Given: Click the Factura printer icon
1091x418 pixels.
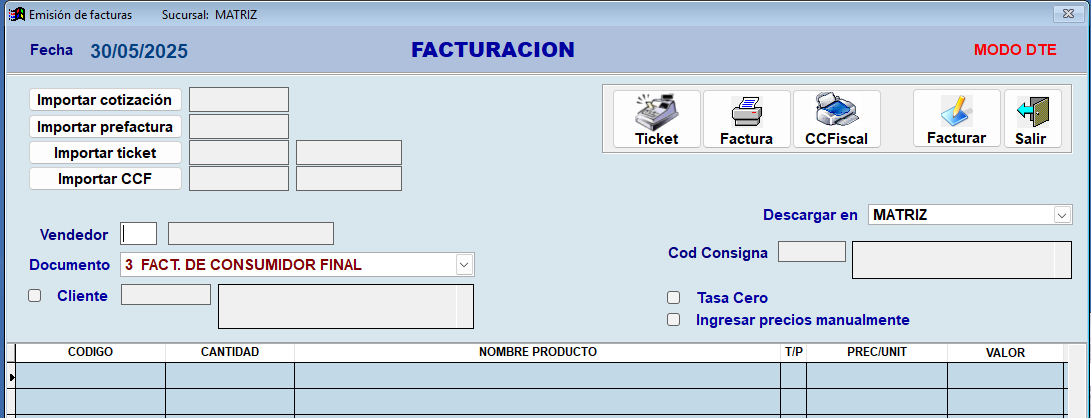Looking at the screenshot, I should pyautogui.click(x=746, y=111).
